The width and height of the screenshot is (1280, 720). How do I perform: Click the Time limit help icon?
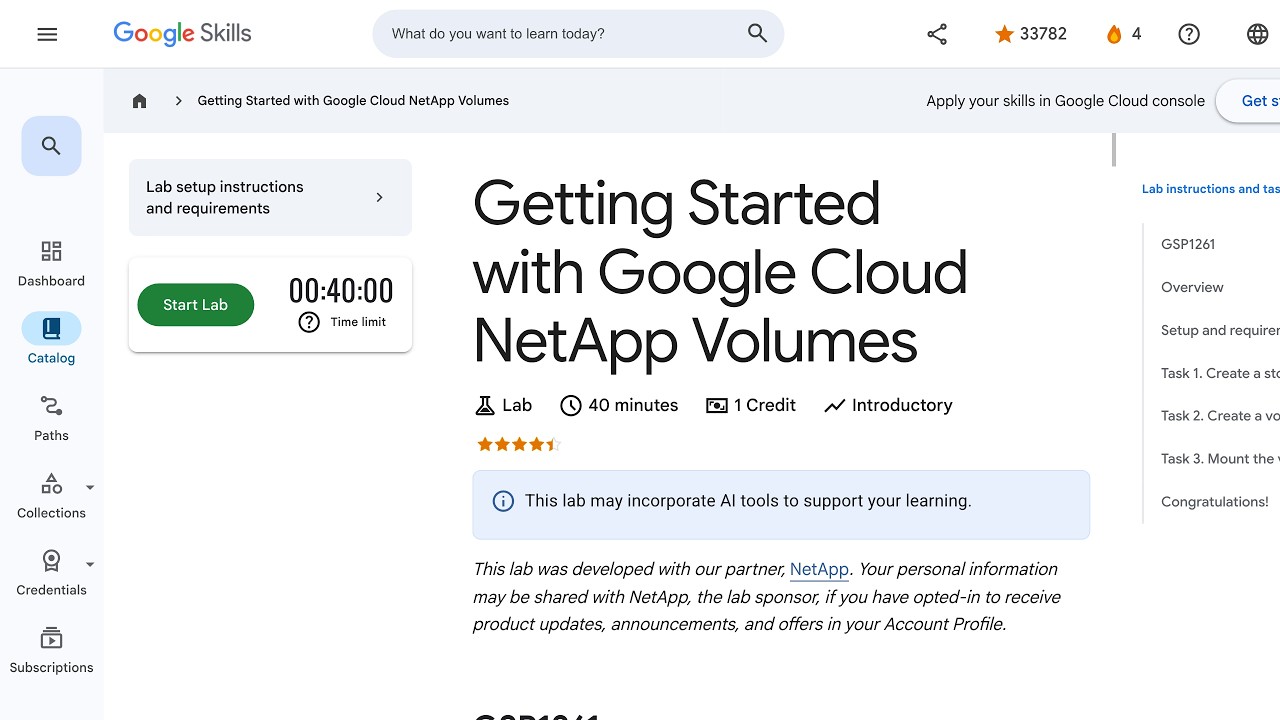[x=309, y=322]
